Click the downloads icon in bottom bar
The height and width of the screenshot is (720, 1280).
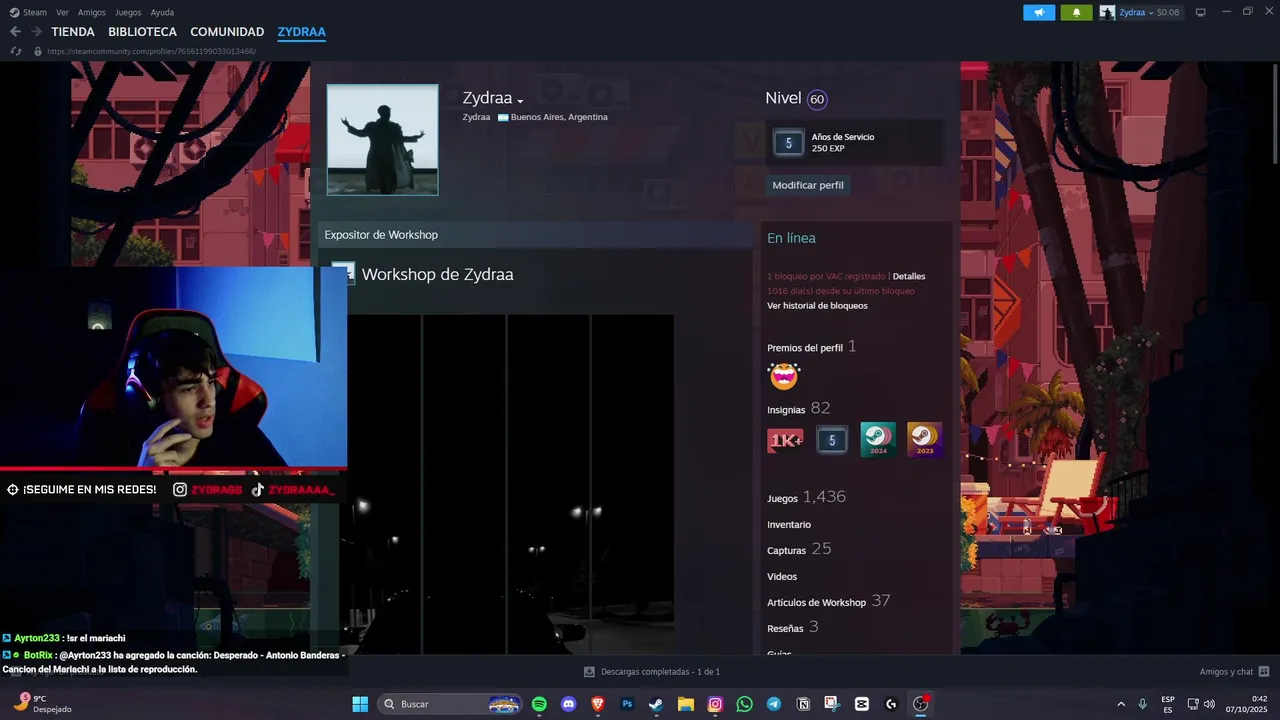[590, 672]
